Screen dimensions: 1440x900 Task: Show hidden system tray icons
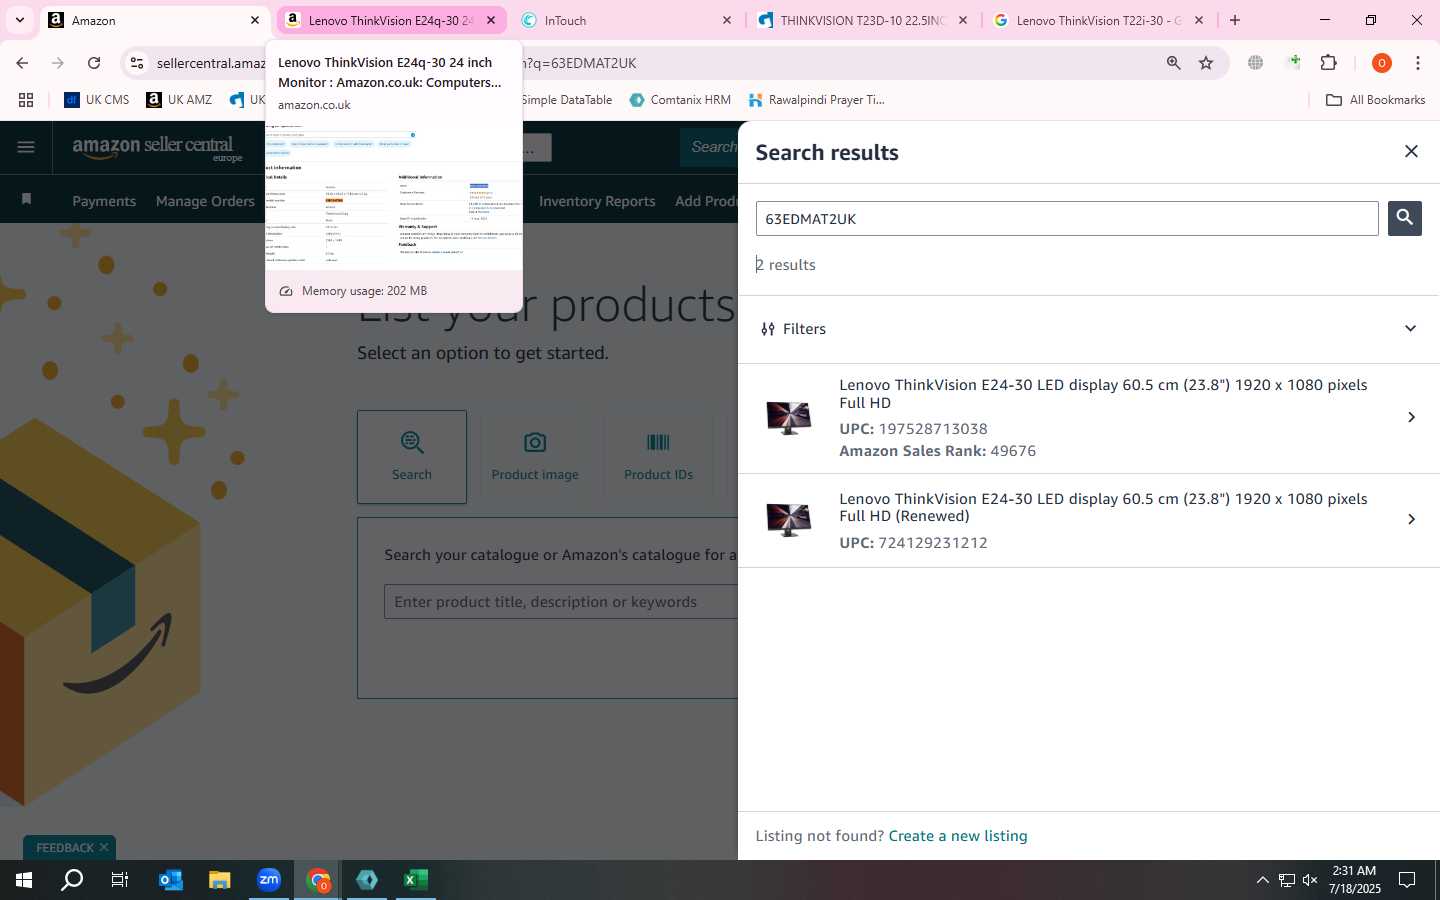1262,880
